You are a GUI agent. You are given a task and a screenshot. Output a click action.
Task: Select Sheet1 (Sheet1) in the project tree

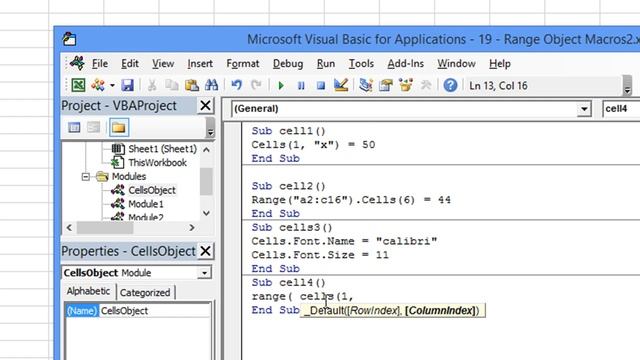[x=162, y=149]
